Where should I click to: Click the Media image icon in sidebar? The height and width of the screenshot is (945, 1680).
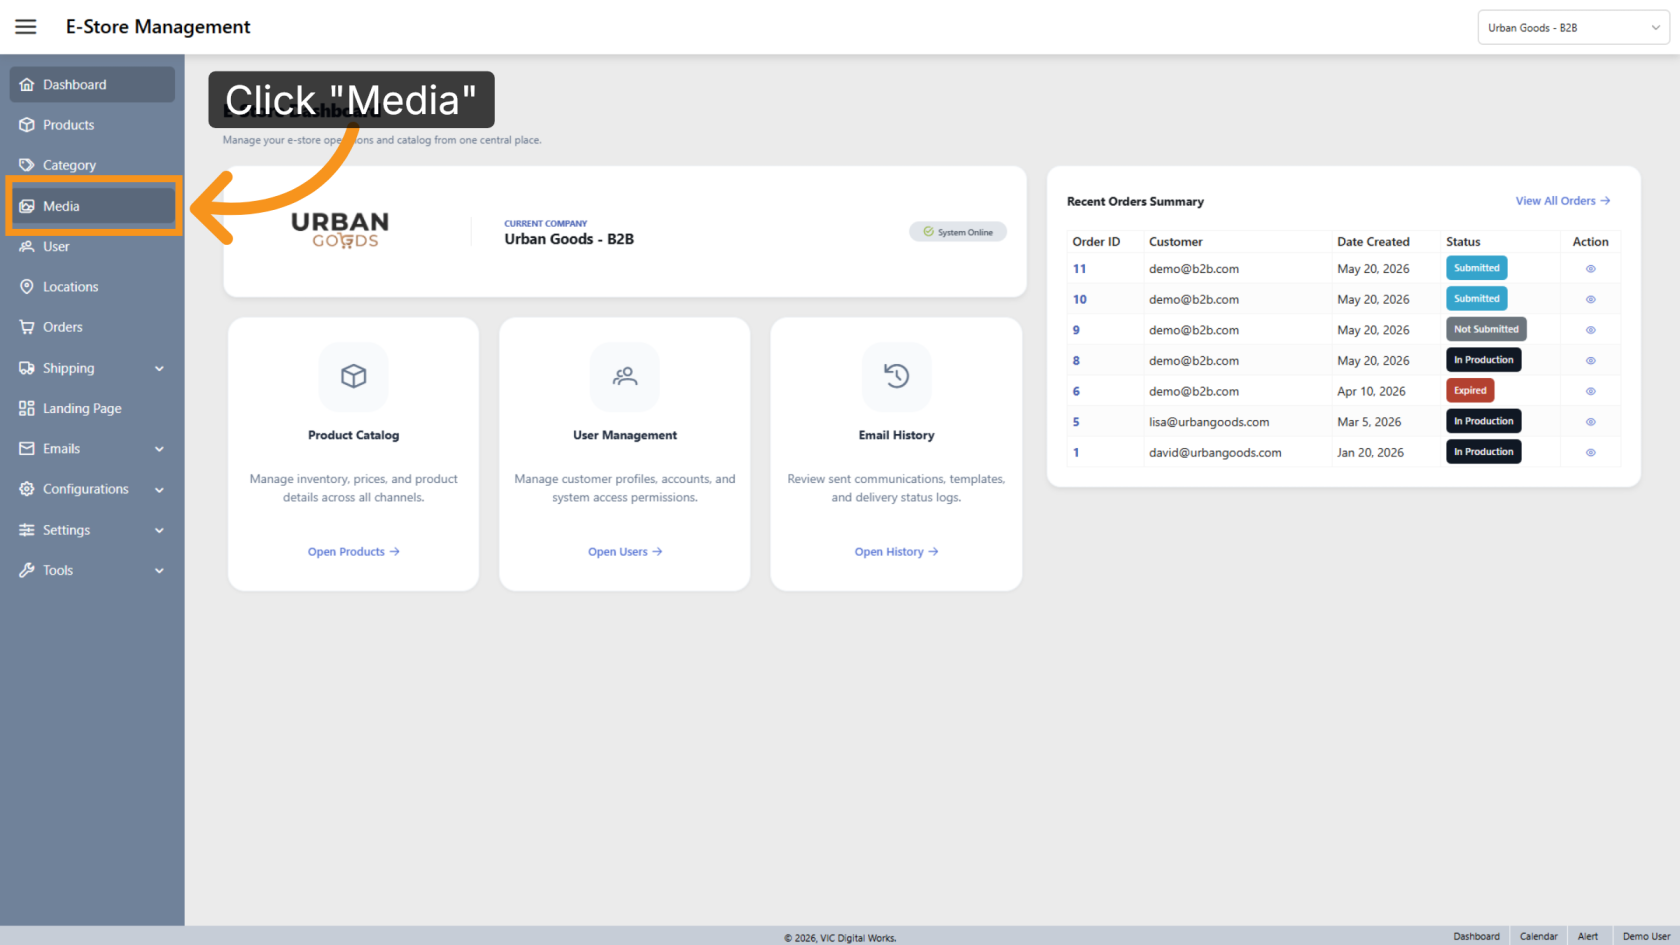(27, 206)
